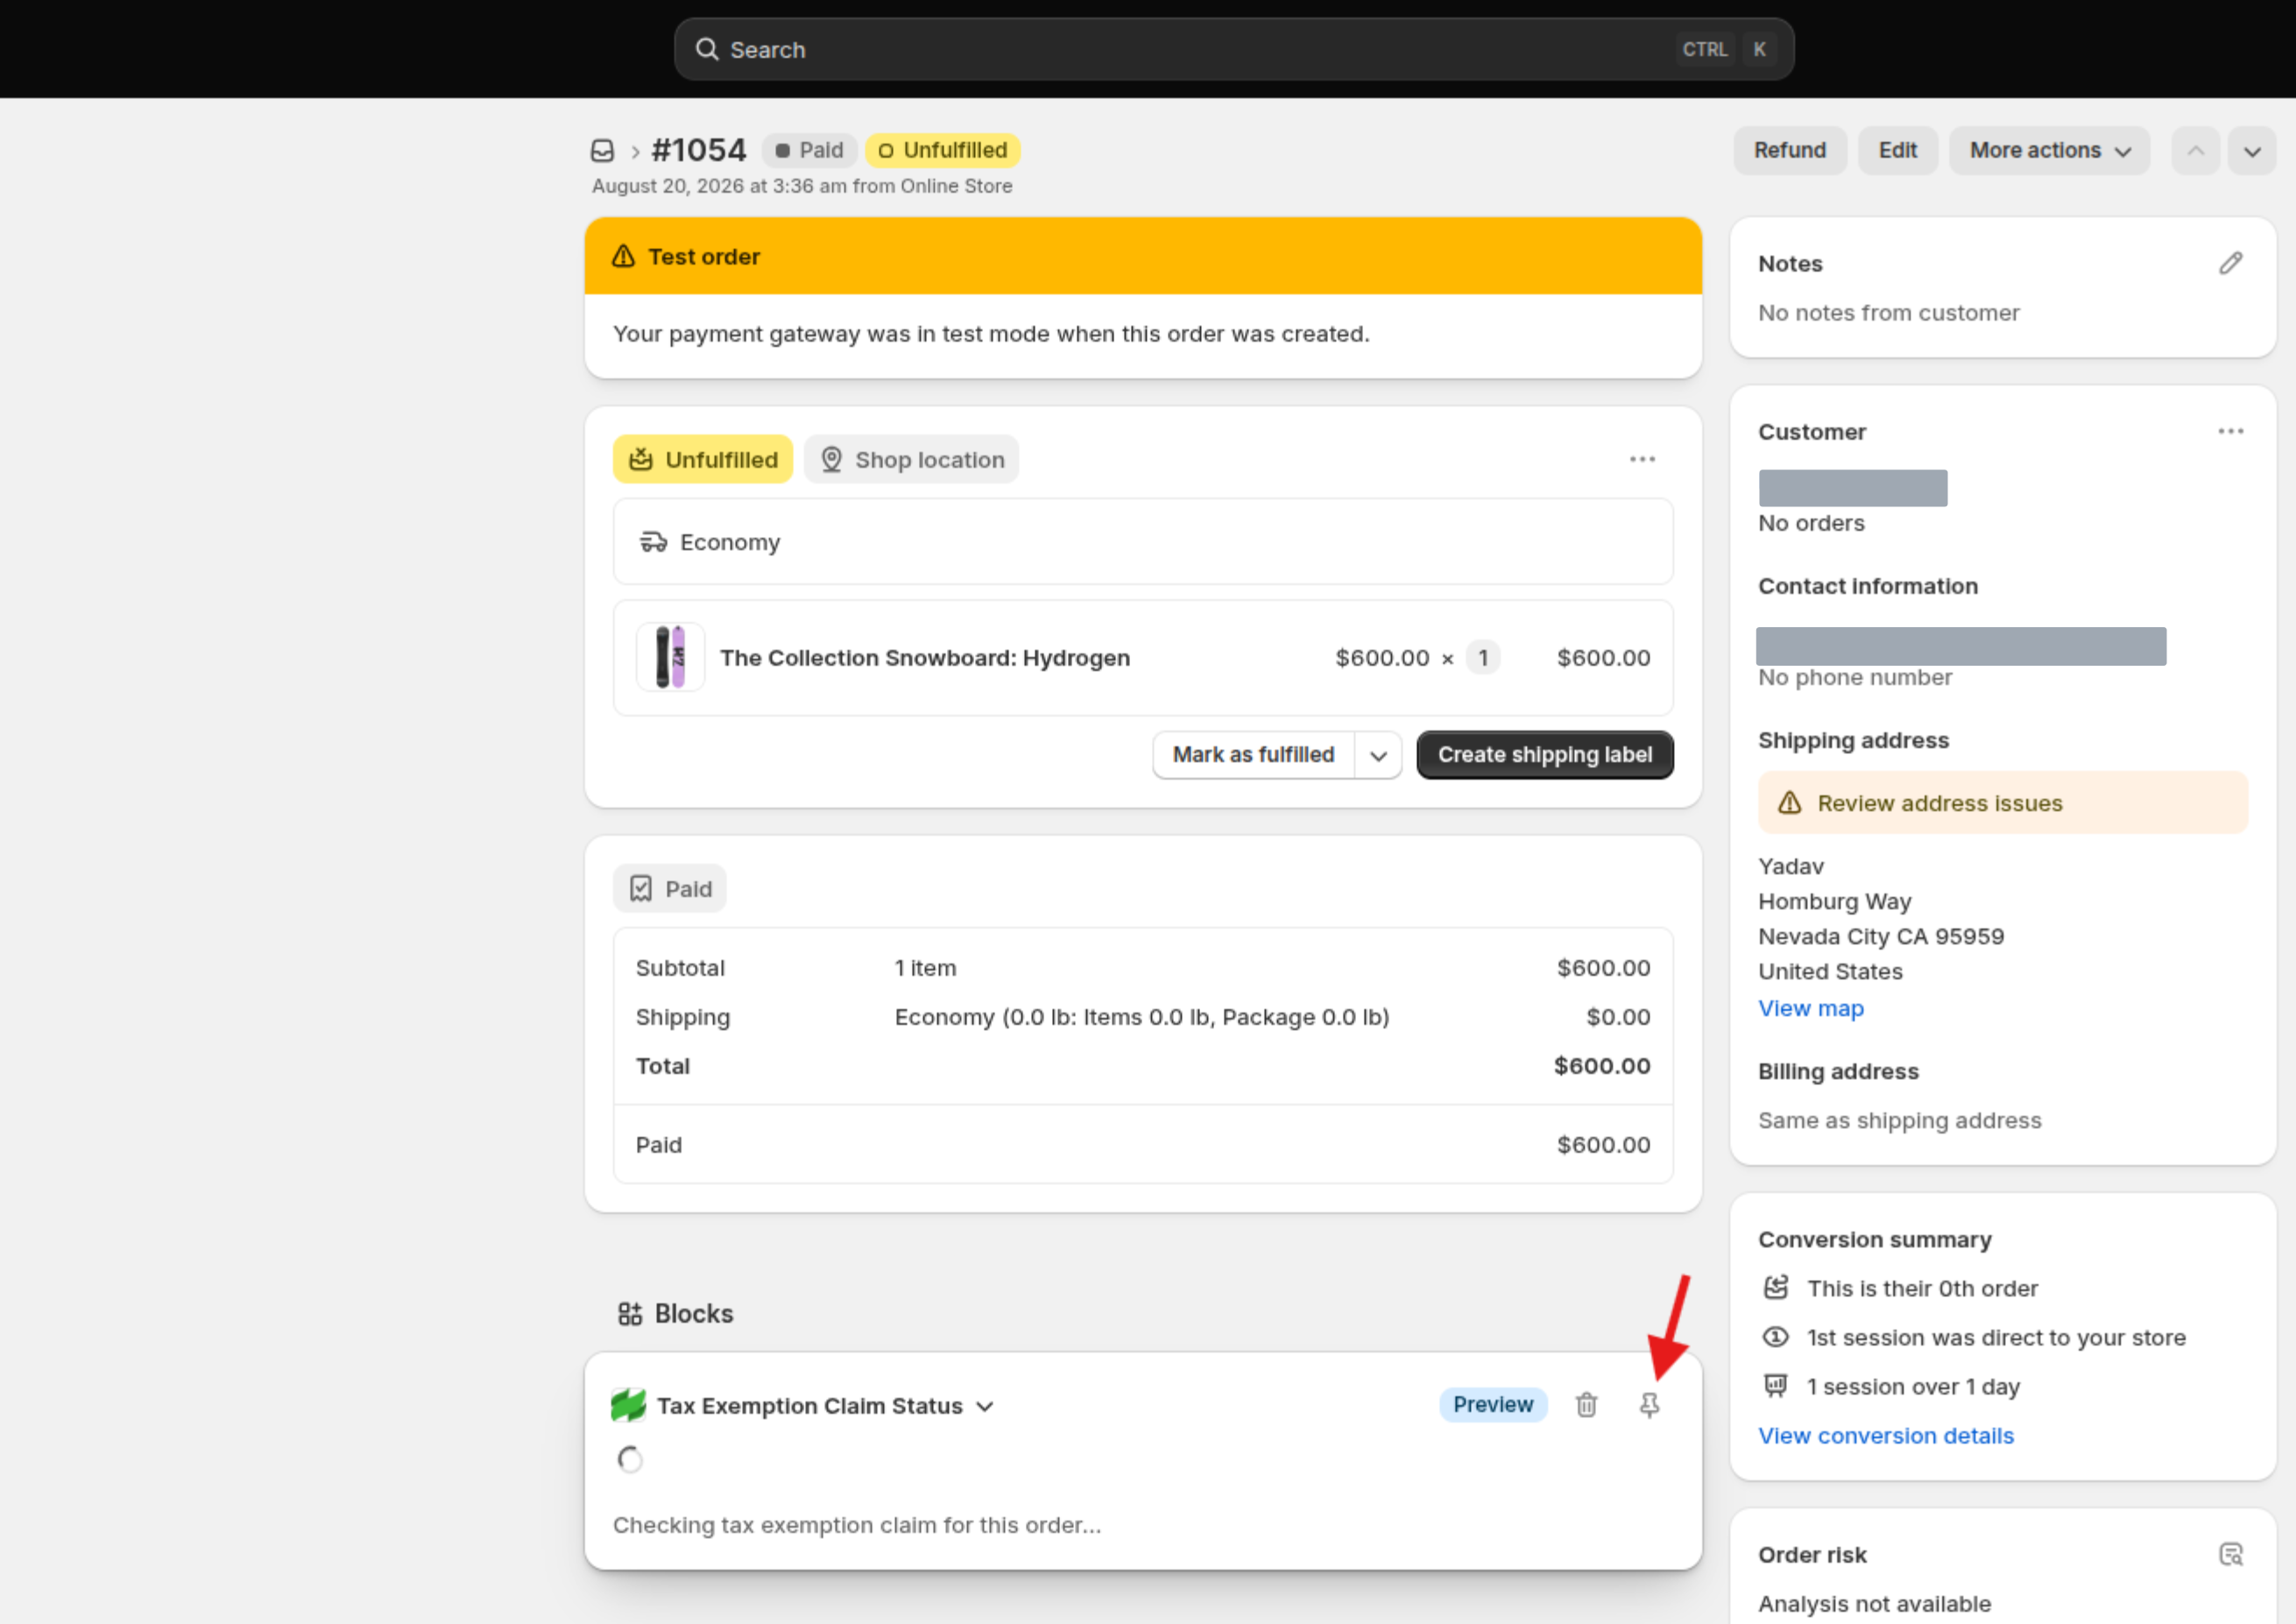This screenshot has width=2296, height=1624.
Task: Click the redacted customer name link
Action: pyautogui.click(x=1852, y=488)
